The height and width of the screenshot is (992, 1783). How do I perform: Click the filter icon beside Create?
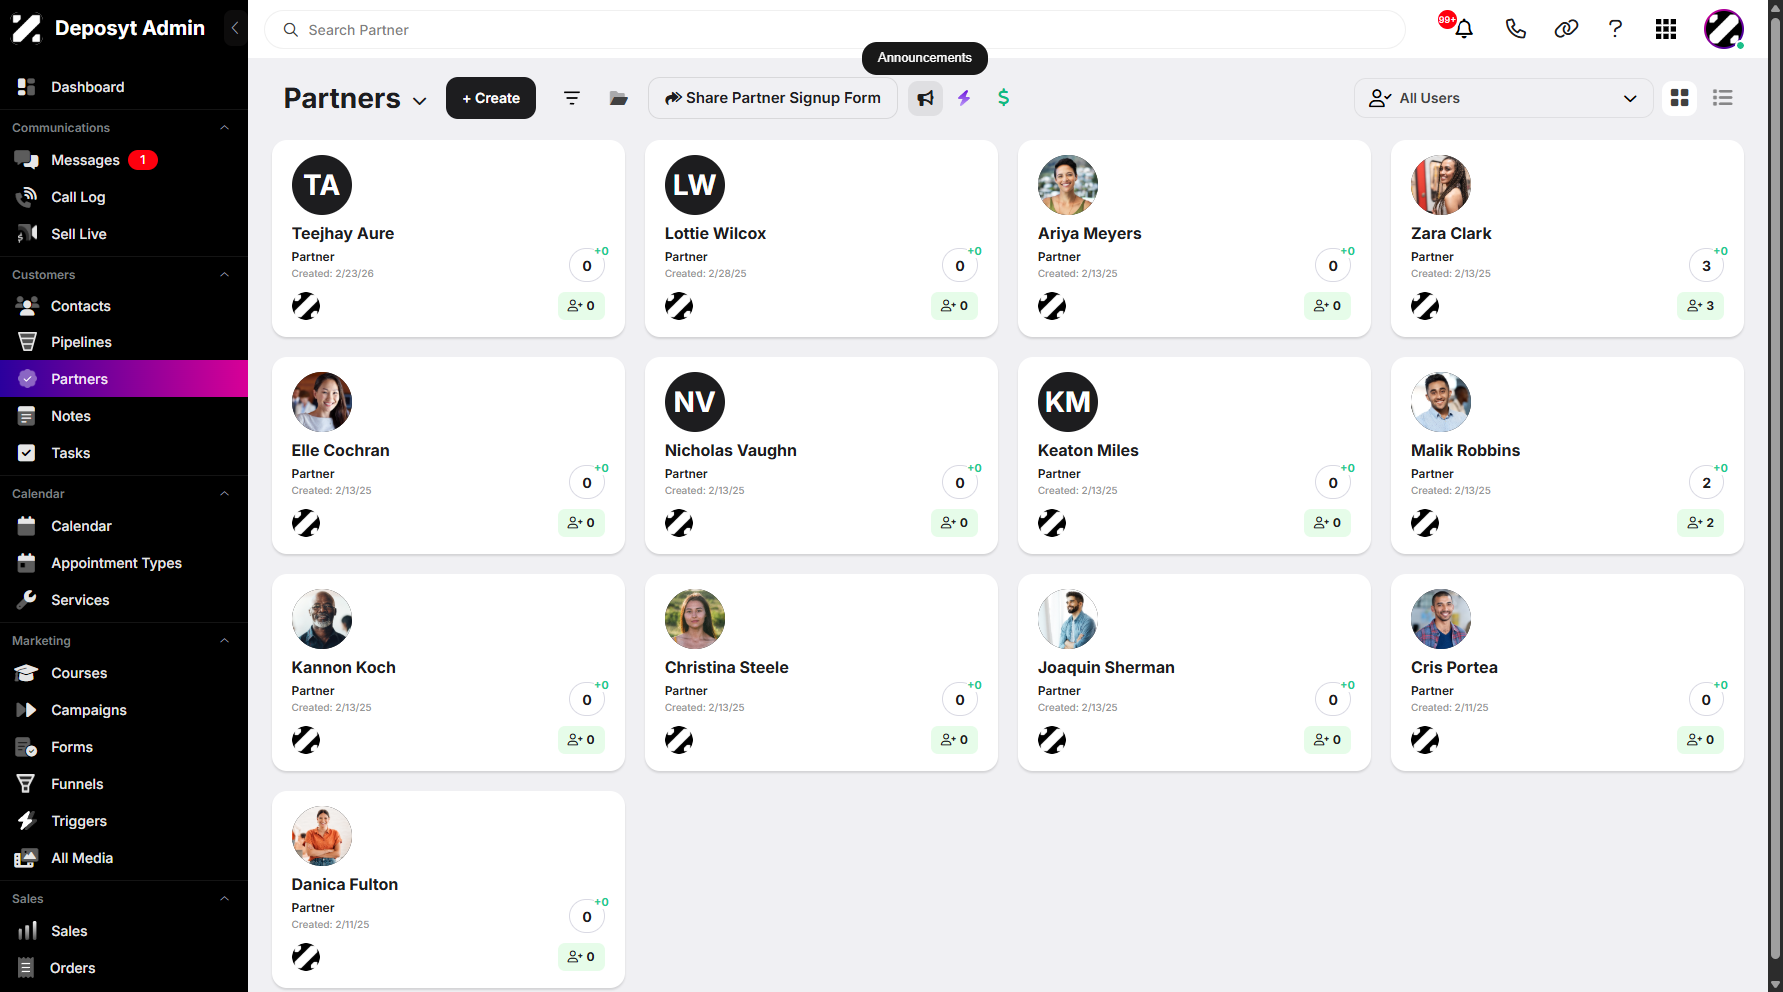coord(572,98)
